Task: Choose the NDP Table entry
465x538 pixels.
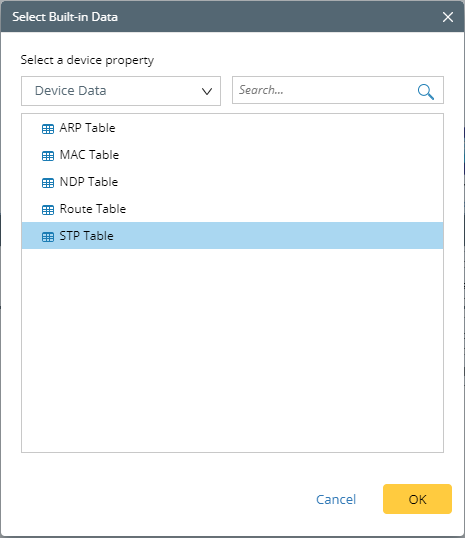Action: (x=232, y=182)
